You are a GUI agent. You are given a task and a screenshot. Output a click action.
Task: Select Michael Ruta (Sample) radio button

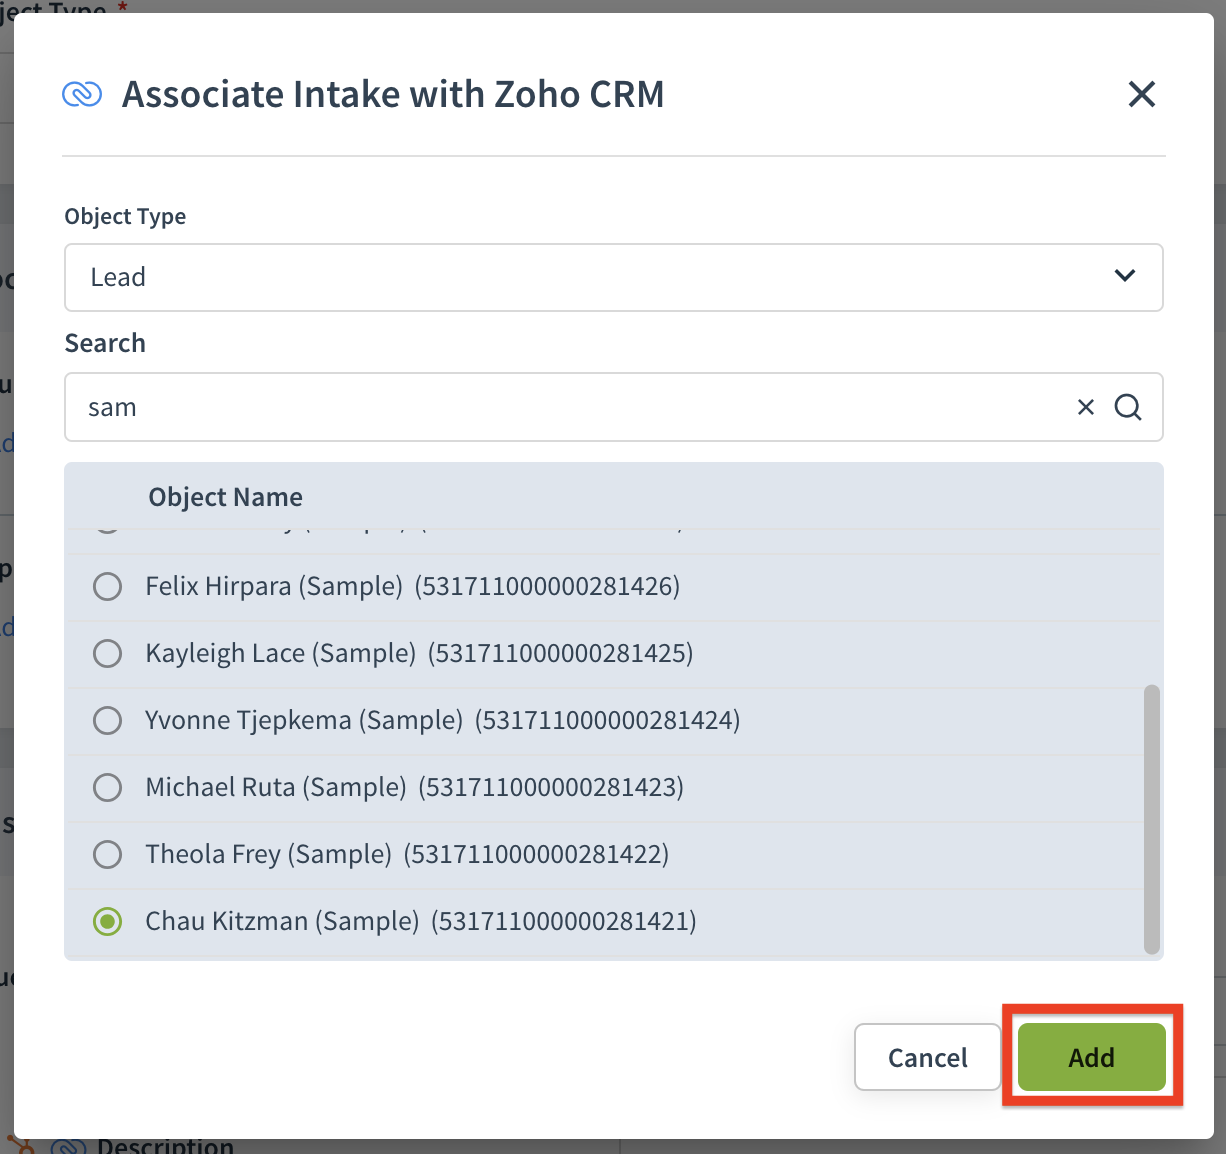click(x=107, y=787)
